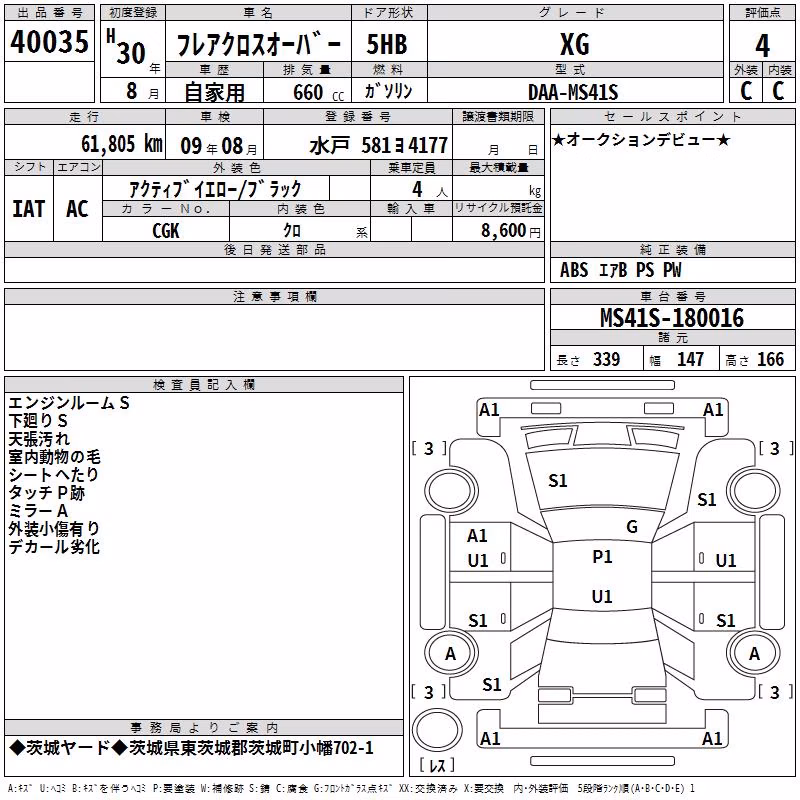Select the grade value XG

click(x=575, y=44)
